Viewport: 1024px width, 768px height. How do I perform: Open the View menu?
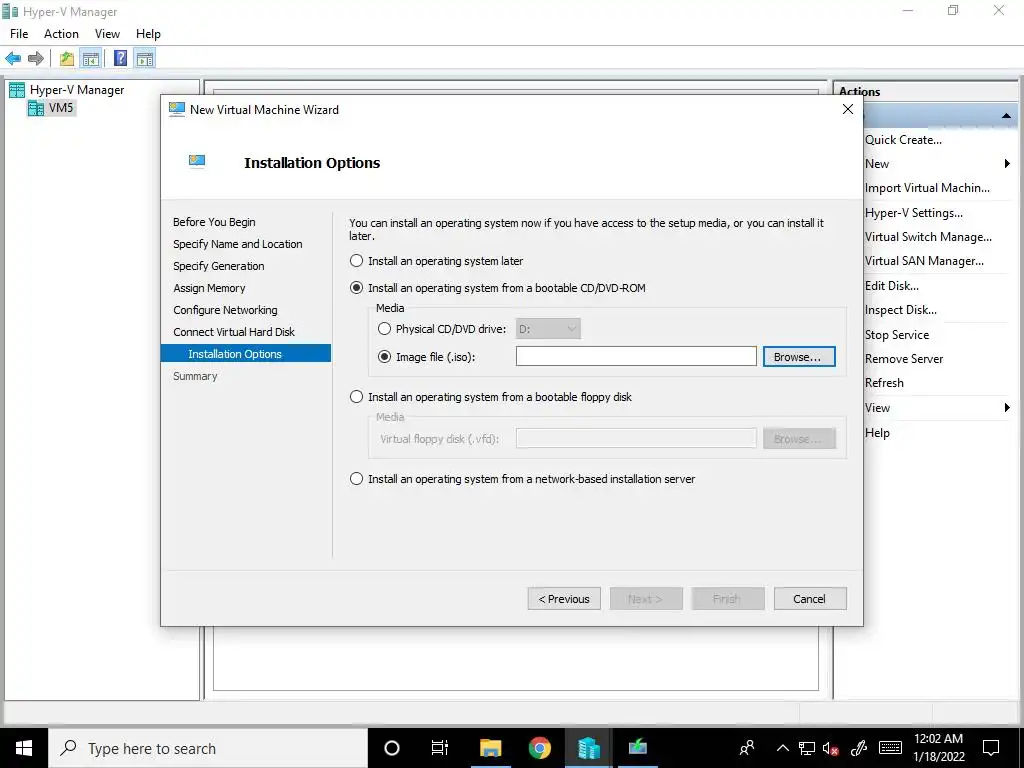pyautogui.click(x=107, y=34)
